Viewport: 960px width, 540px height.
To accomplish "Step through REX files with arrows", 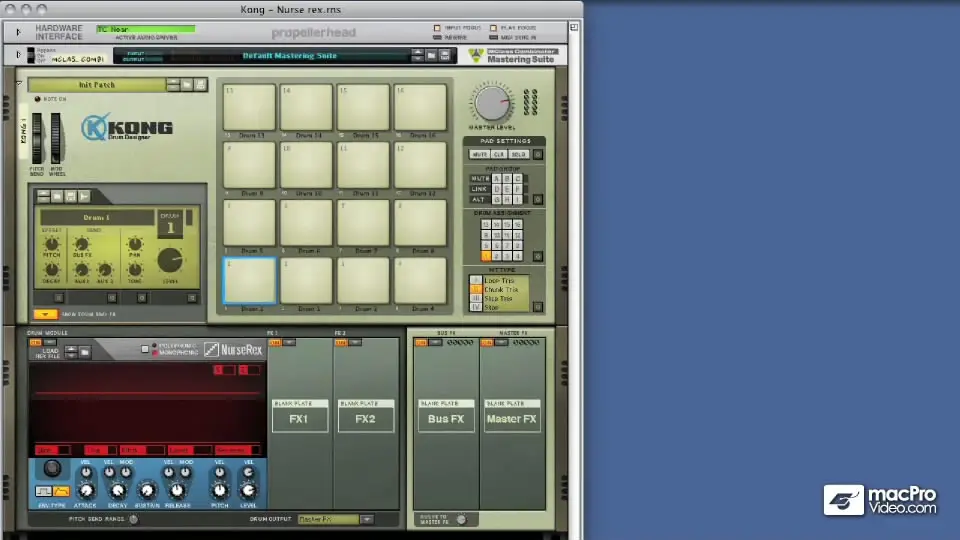I will (x=71, y=351).
